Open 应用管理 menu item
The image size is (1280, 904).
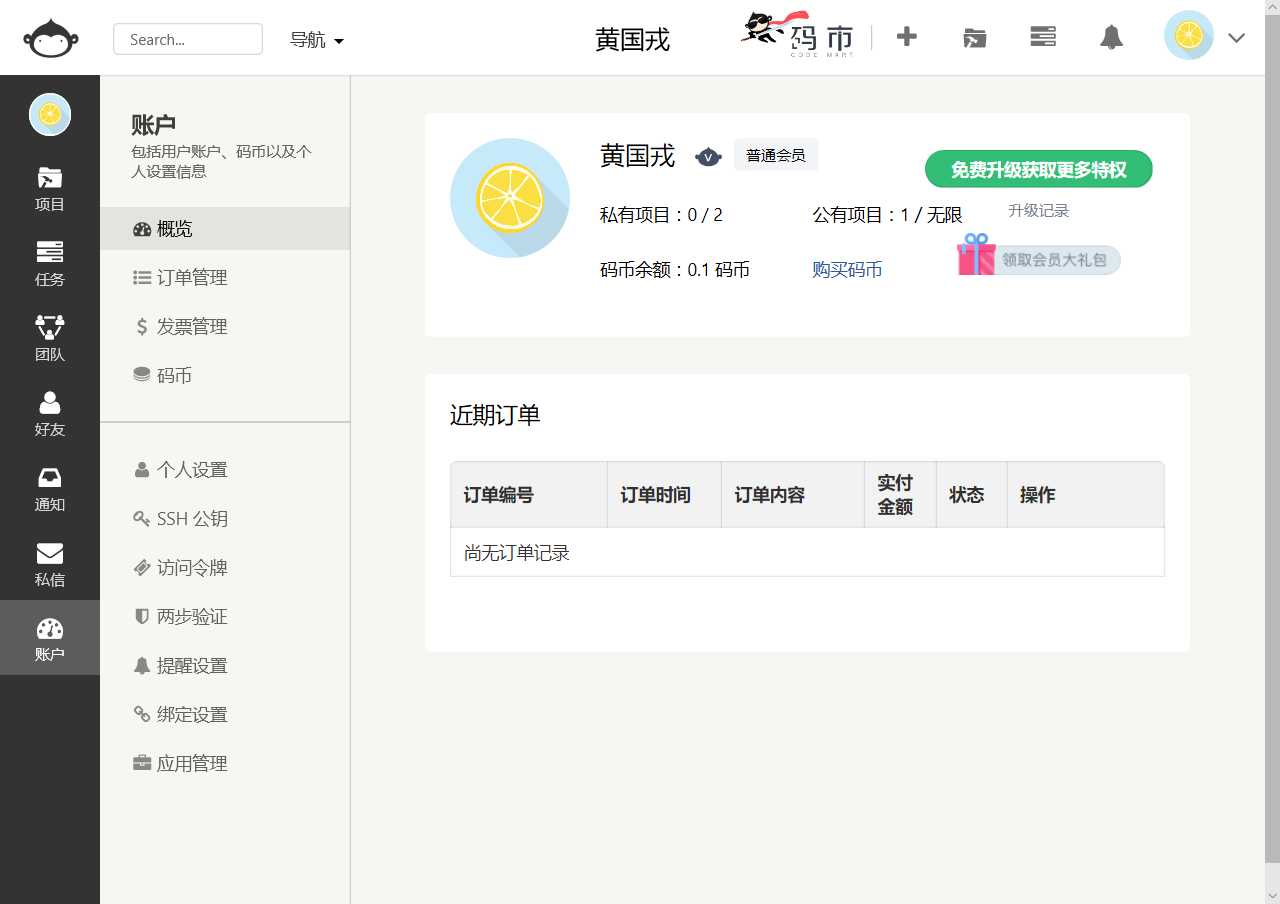[225, 763]
